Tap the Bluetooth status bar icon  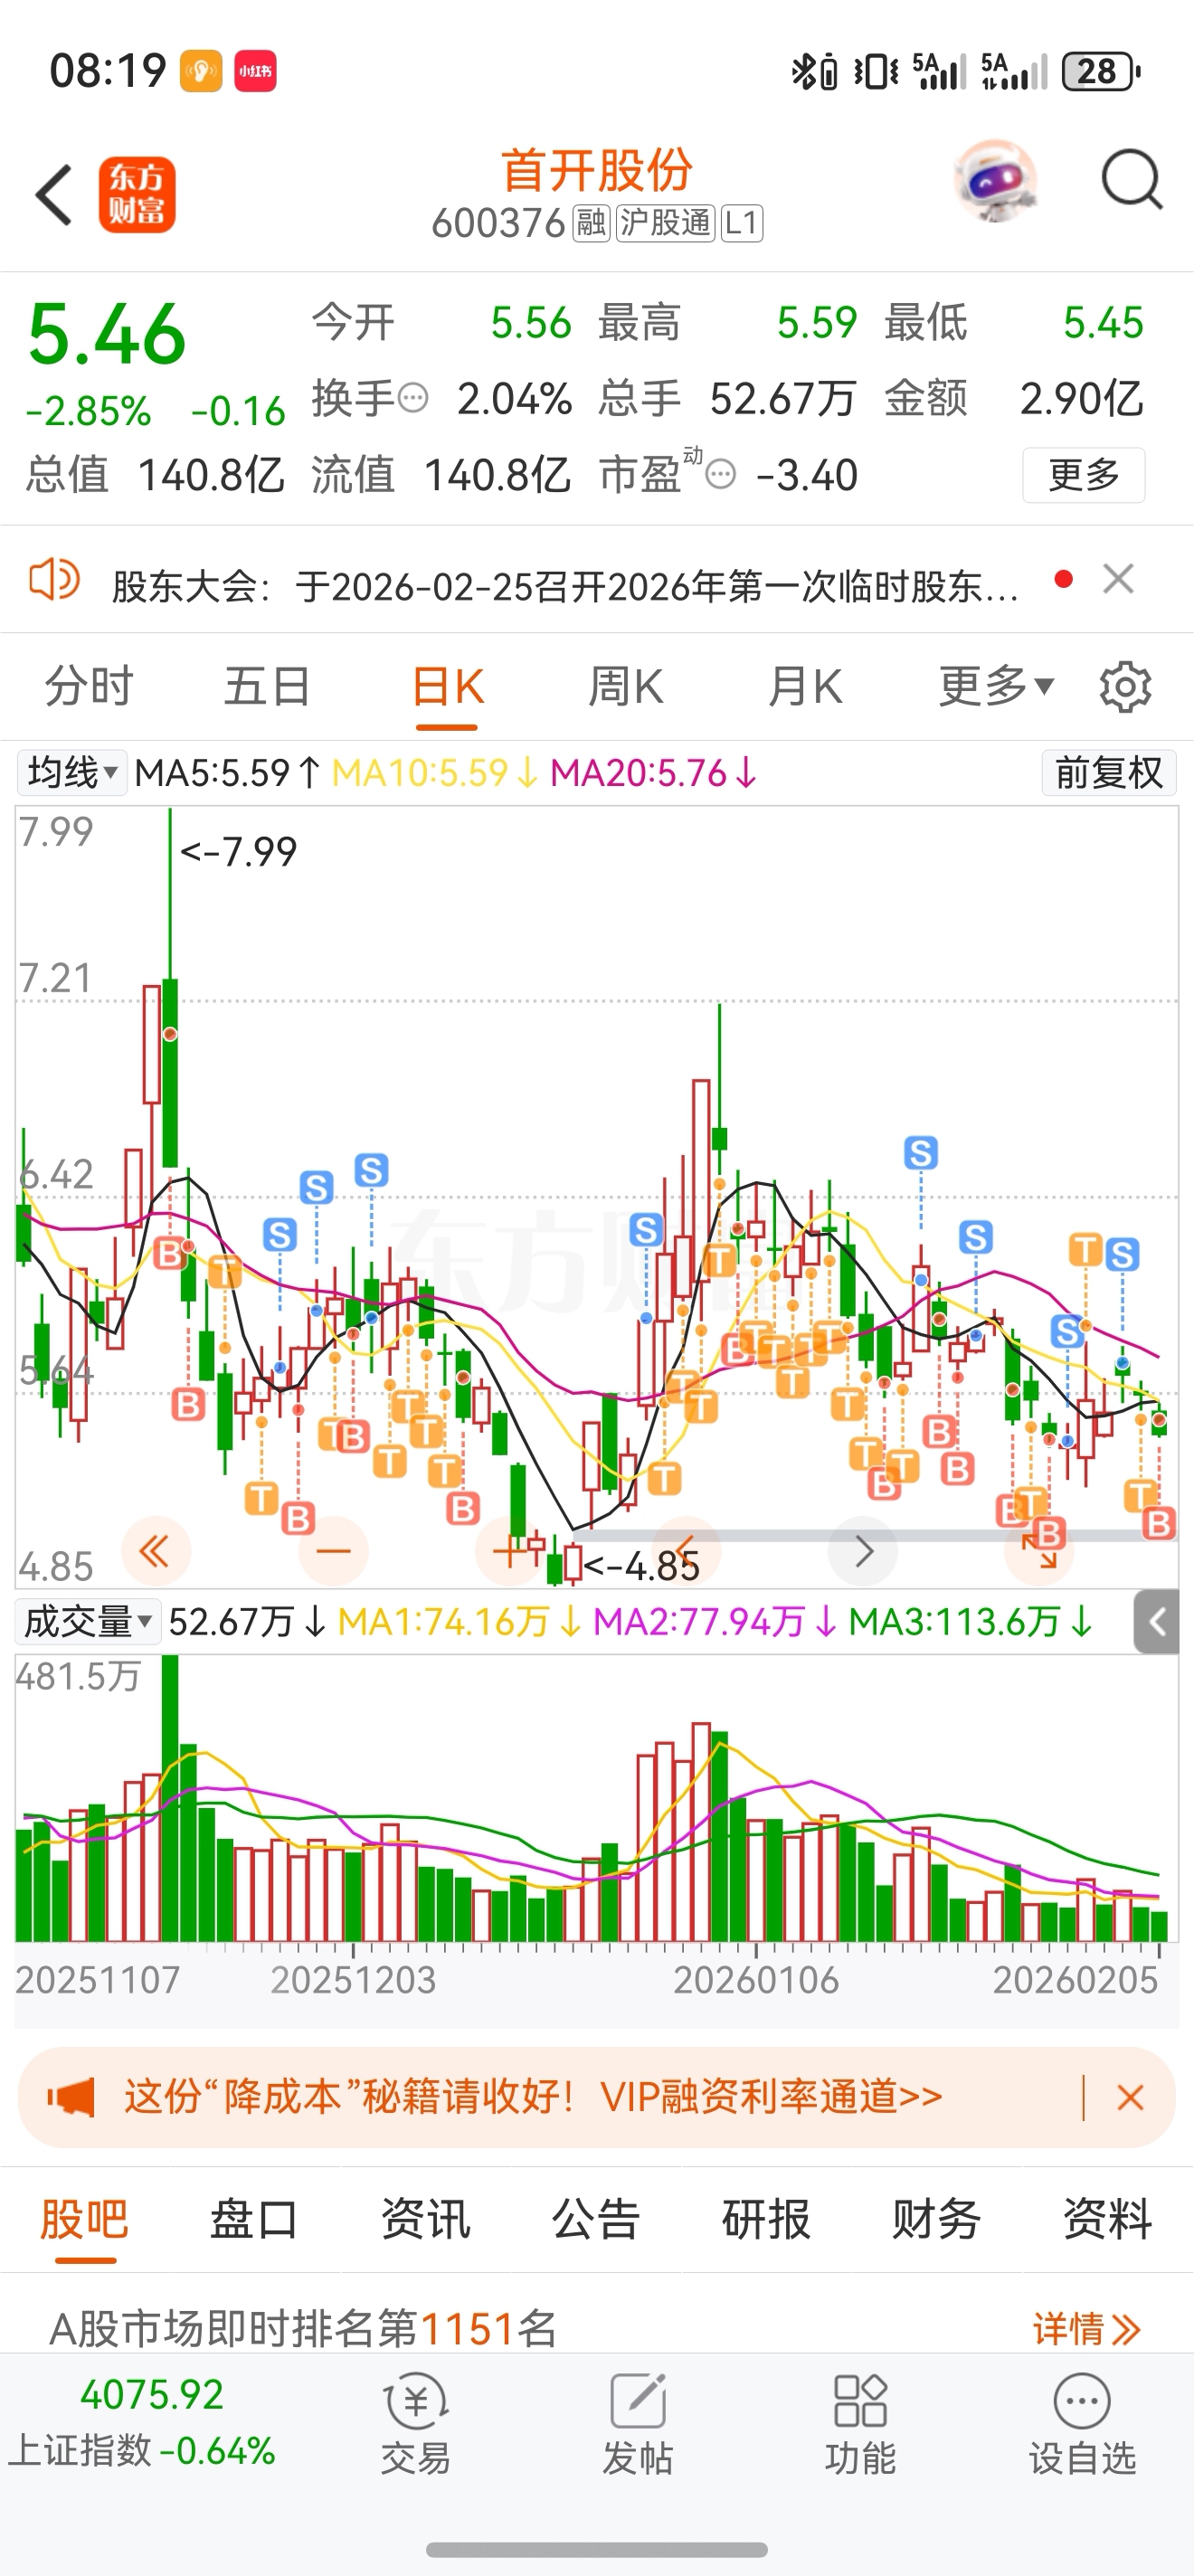(803, 71)
